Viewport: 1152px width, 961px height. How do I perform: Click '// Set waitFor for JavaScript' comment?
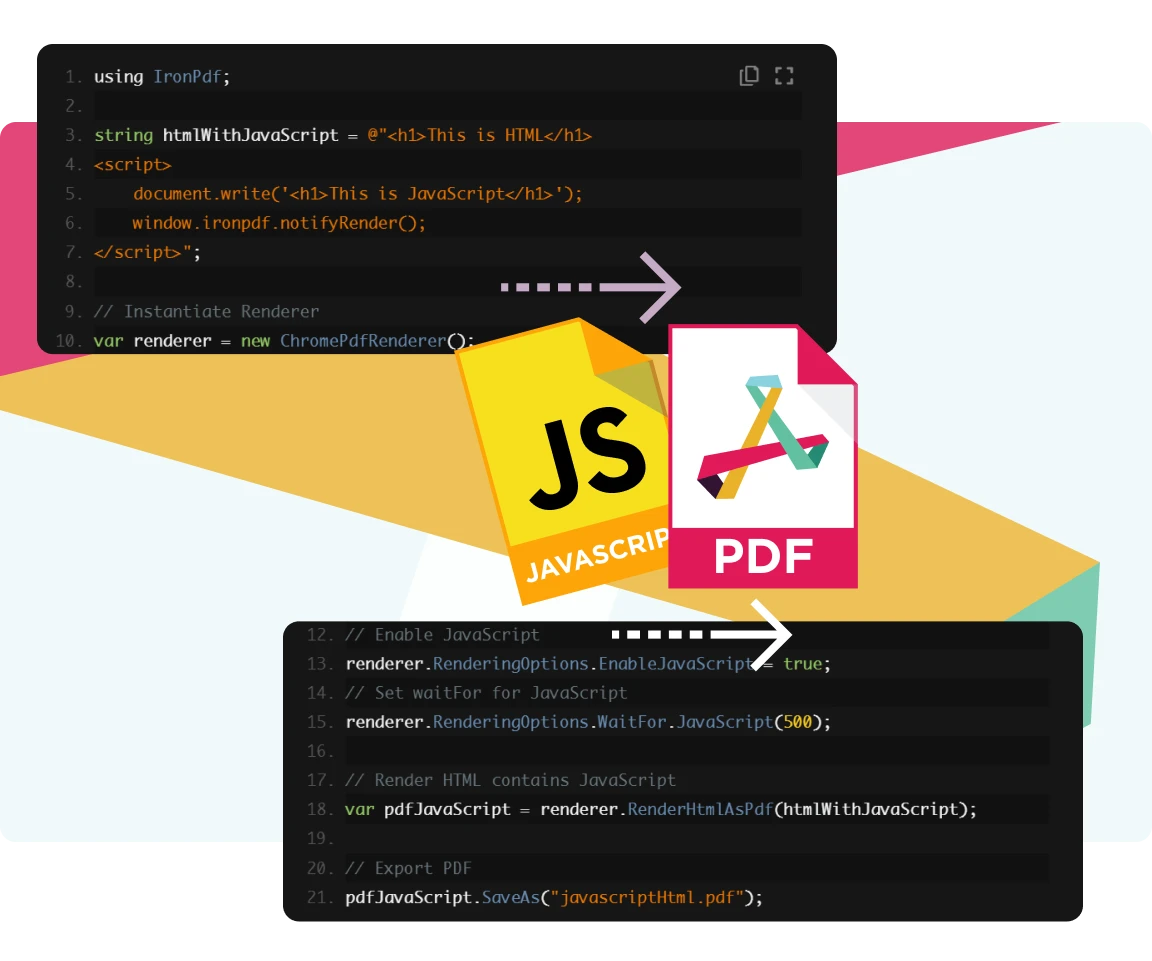click(486, 693)
